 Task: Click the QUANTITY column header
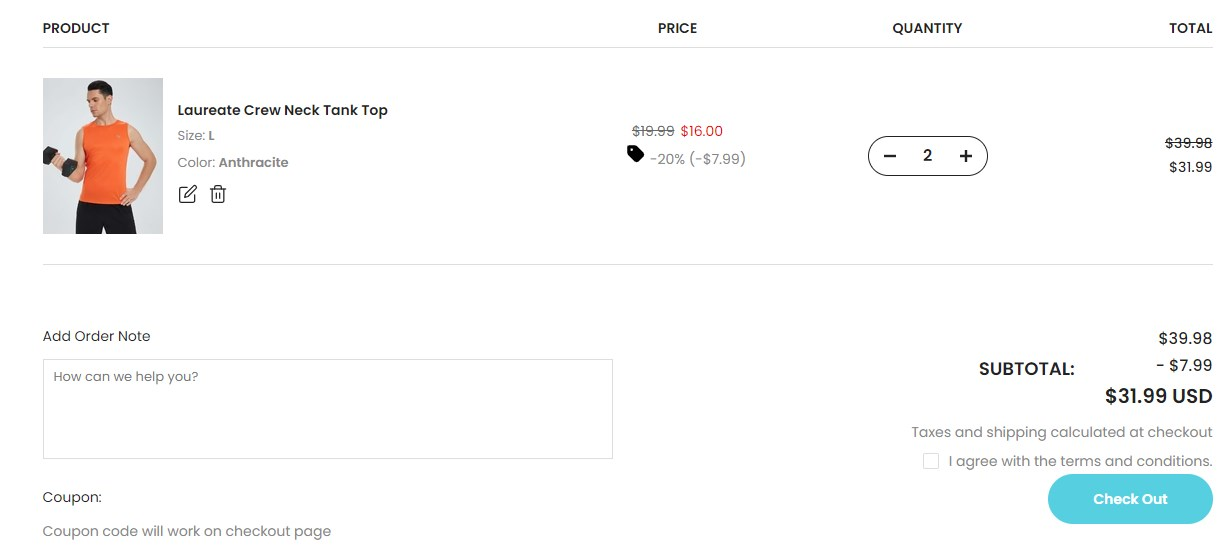coord(927,28)
